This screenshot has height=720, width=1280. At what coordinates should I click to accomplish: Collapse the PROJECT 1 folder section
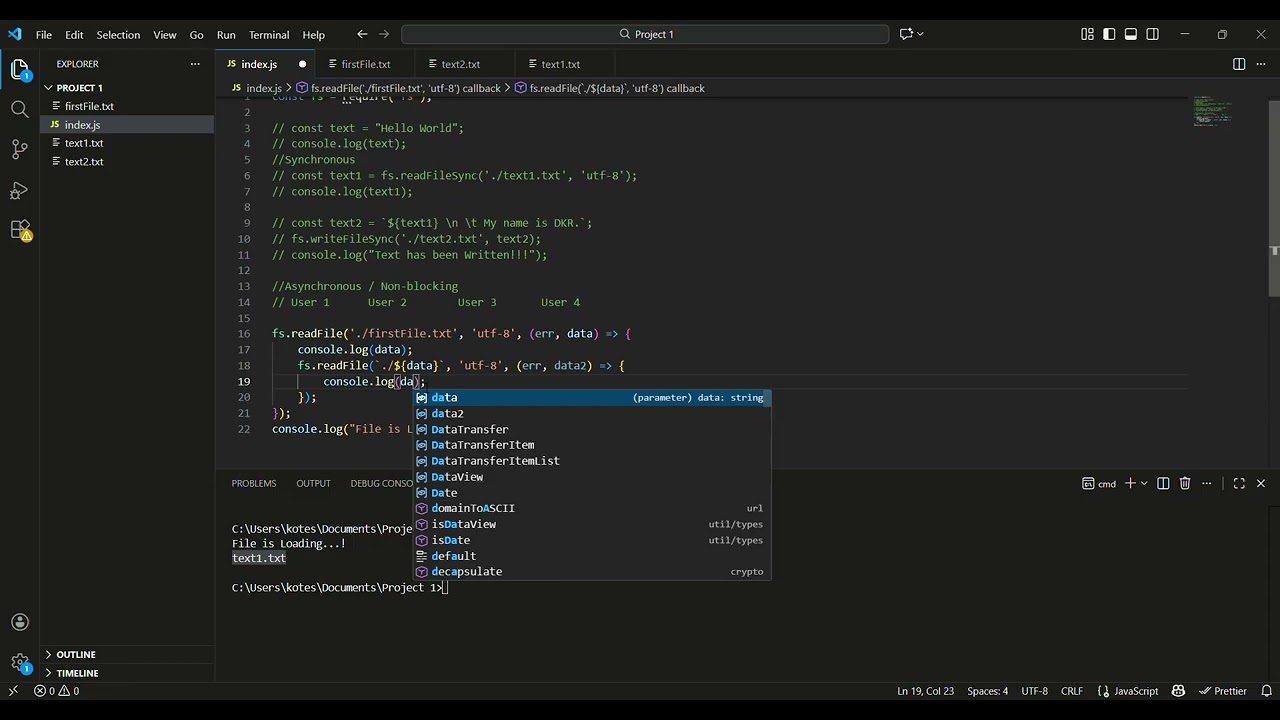point(127,88)
